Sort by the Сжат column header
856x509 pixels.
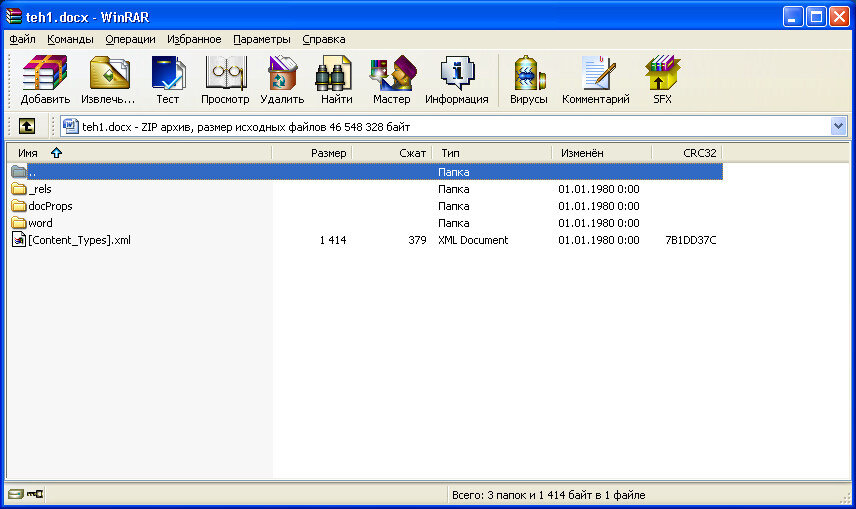392,153
